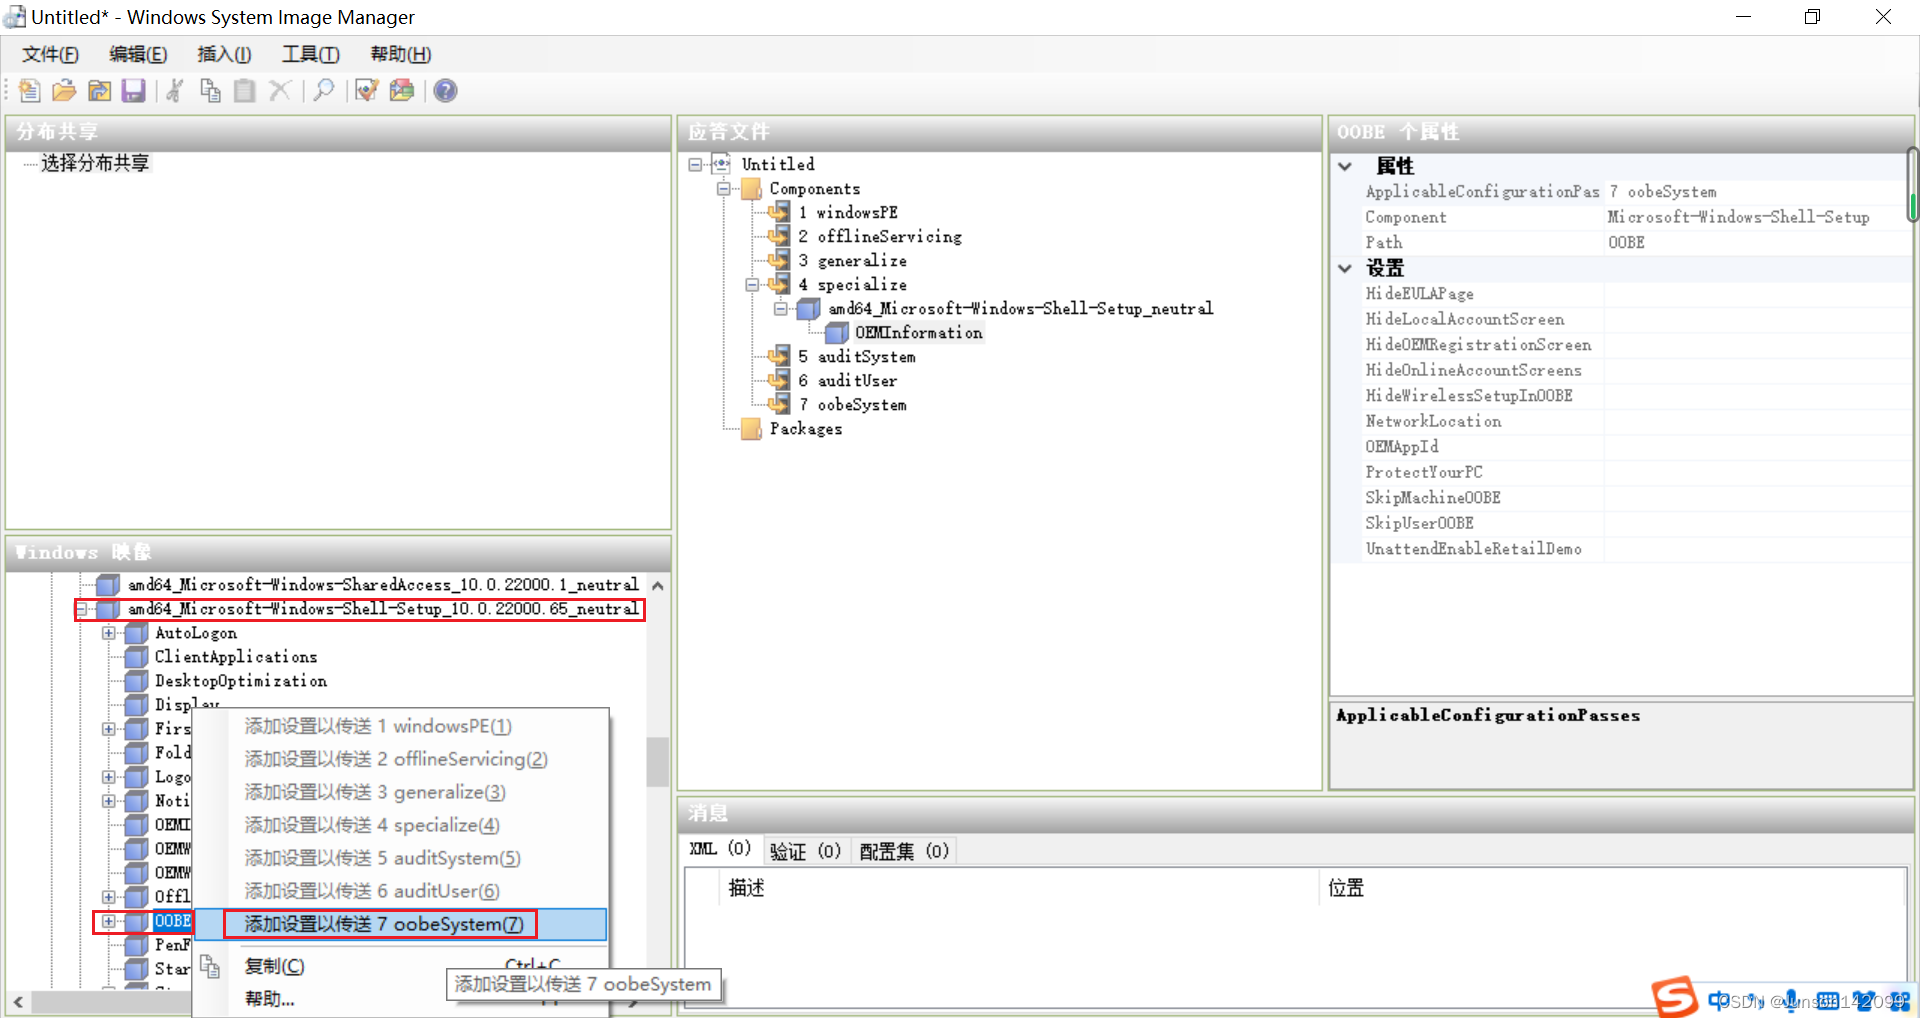Click the Windows image vertical scrollbar thumb
1920x1018 pixels.
point(657,762)
